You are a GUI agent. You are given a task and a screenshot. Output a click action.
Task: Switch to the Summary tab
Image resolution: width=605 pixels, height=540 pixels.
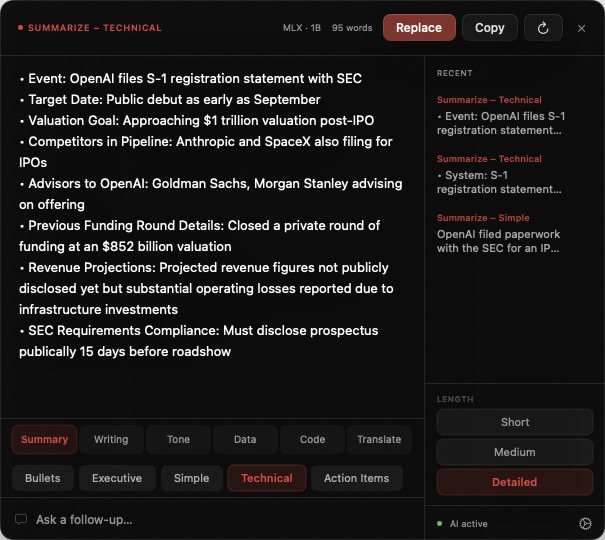(44, 439)
